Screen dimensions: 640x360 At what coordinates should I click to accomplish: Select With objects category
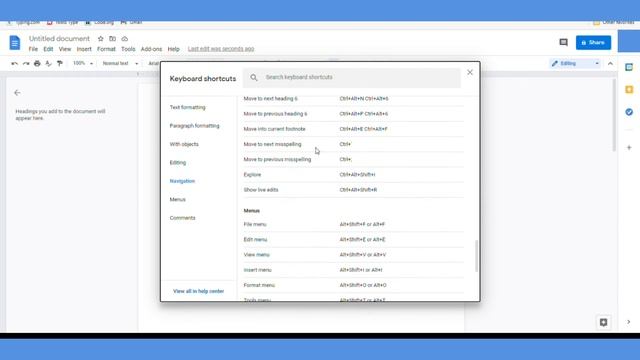click(x=184, y=144)
